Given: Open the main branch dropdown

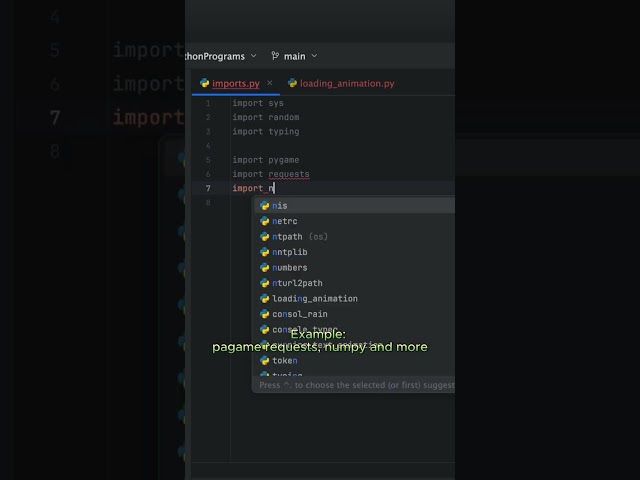Looking at the screenshot, I should tap(294, 56).
